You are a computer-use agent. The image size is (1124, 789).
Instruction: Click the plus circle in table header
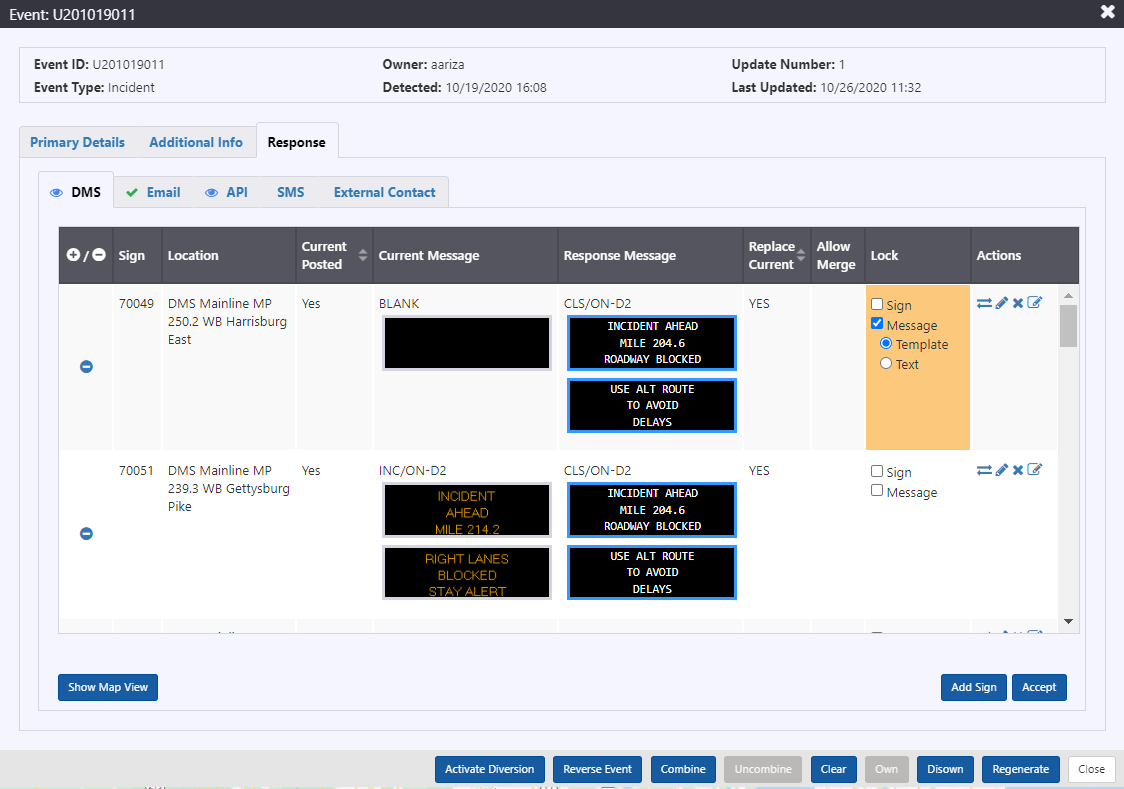pyautogui.click(x=73, y=254)
